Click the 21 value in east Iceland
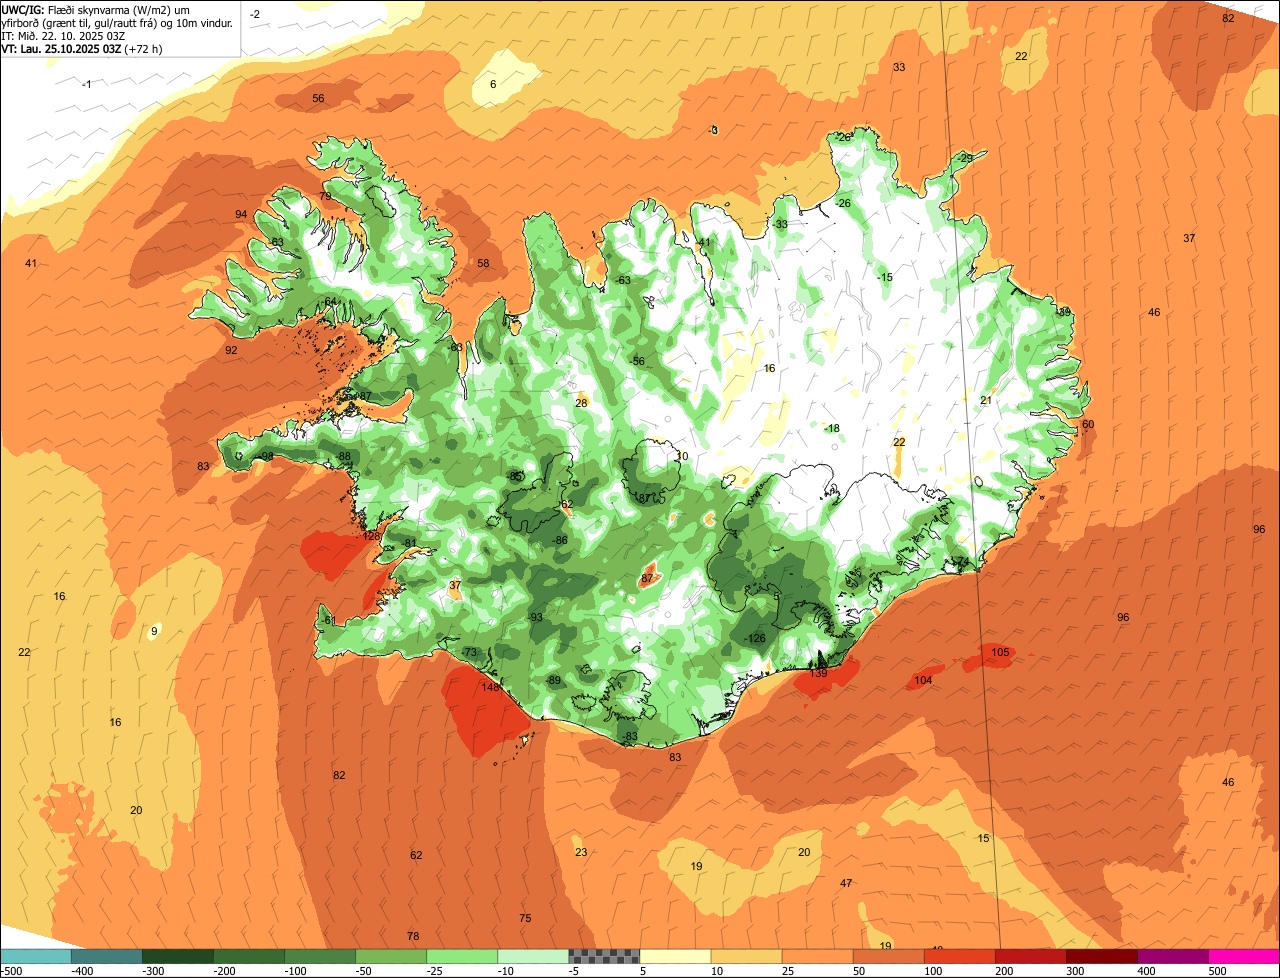The width and height of the screenshot is (1280, 978). click(986, 400)
